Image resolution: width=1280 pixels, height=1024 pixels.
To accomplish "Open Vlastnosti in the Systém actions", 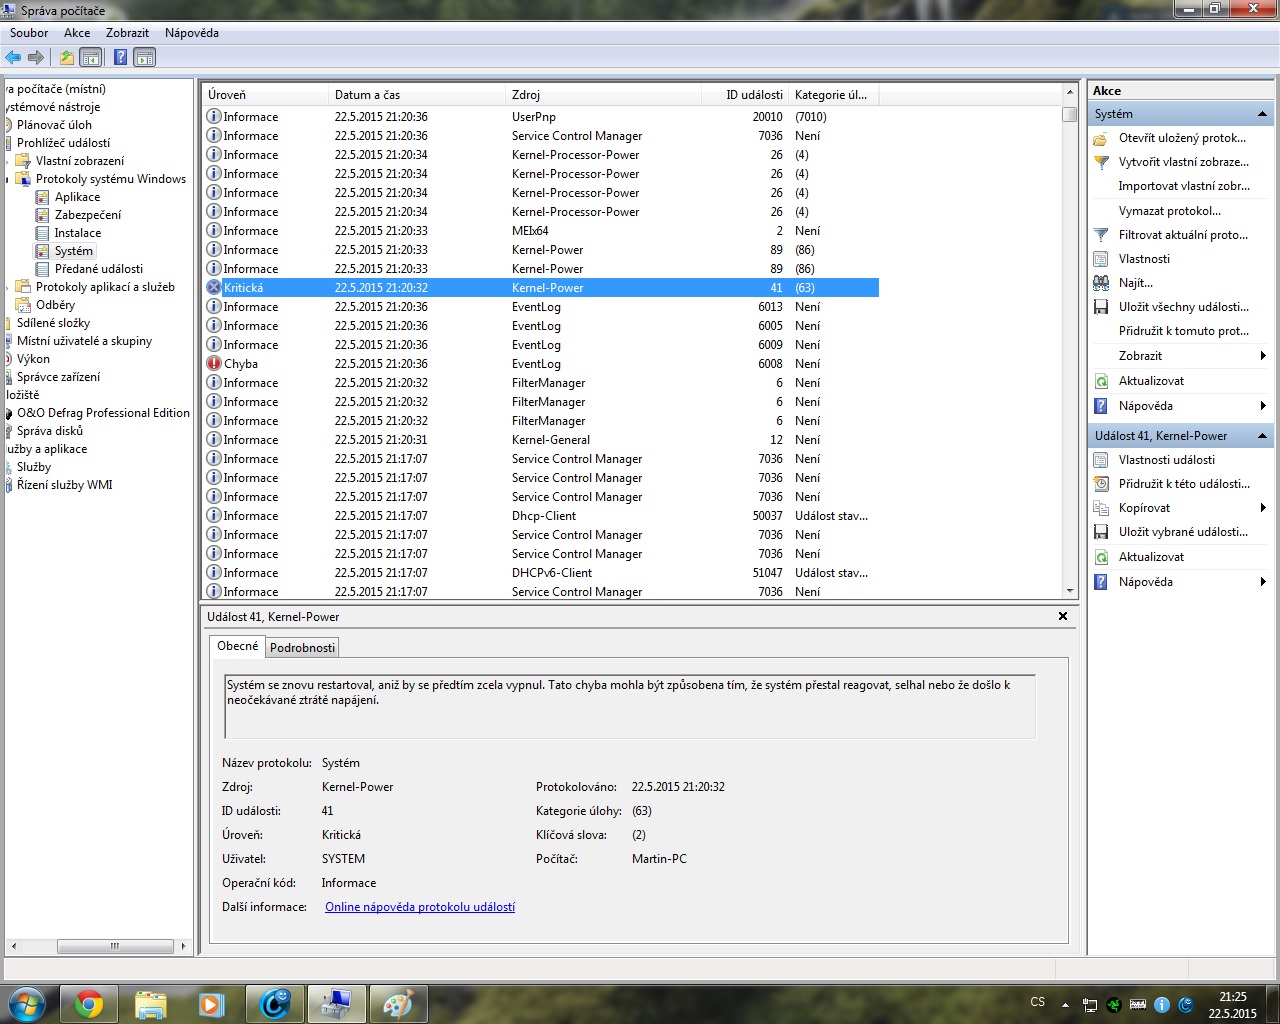I will (x=1144, y=259).
